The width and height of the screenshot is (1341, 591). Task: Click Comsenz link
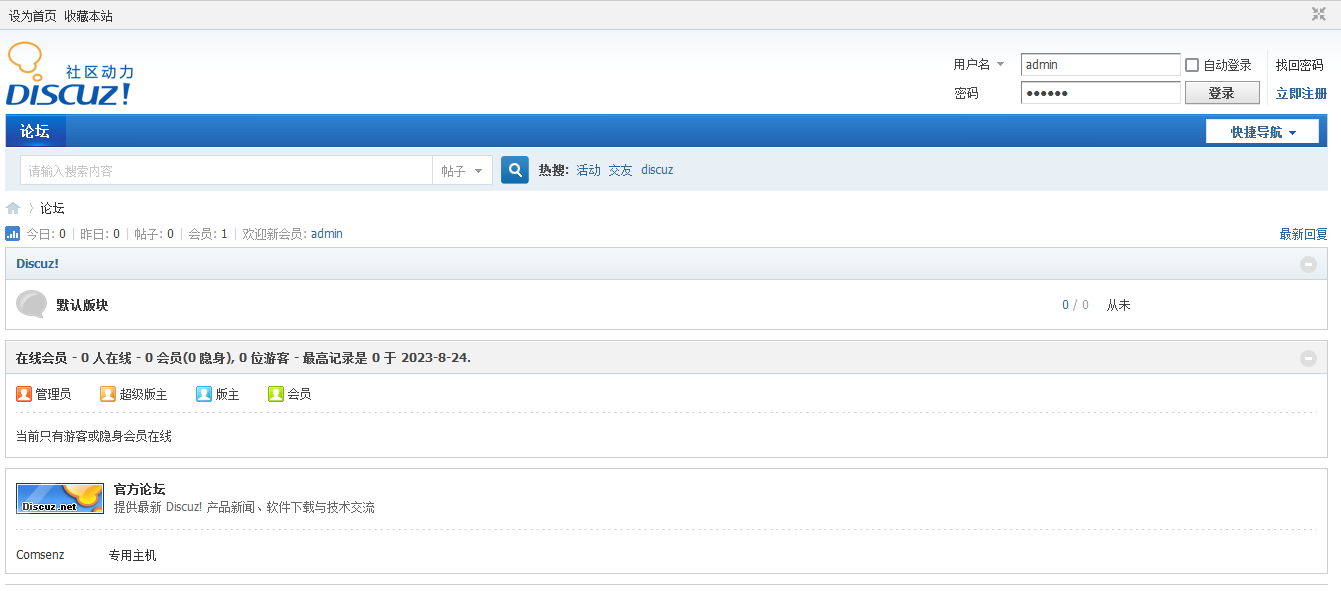point(40,555)
